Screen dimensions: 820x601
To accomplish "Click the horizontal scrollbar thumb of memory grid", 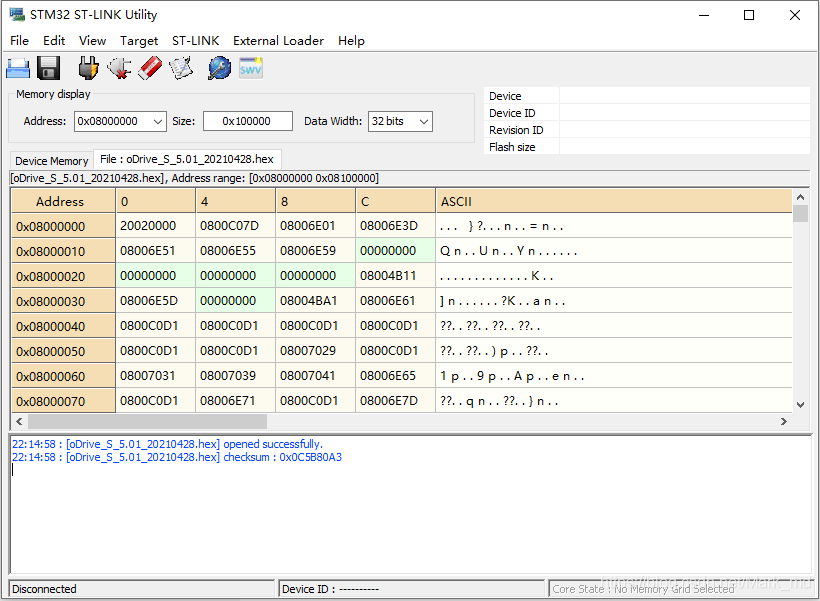I will (147, 421).
